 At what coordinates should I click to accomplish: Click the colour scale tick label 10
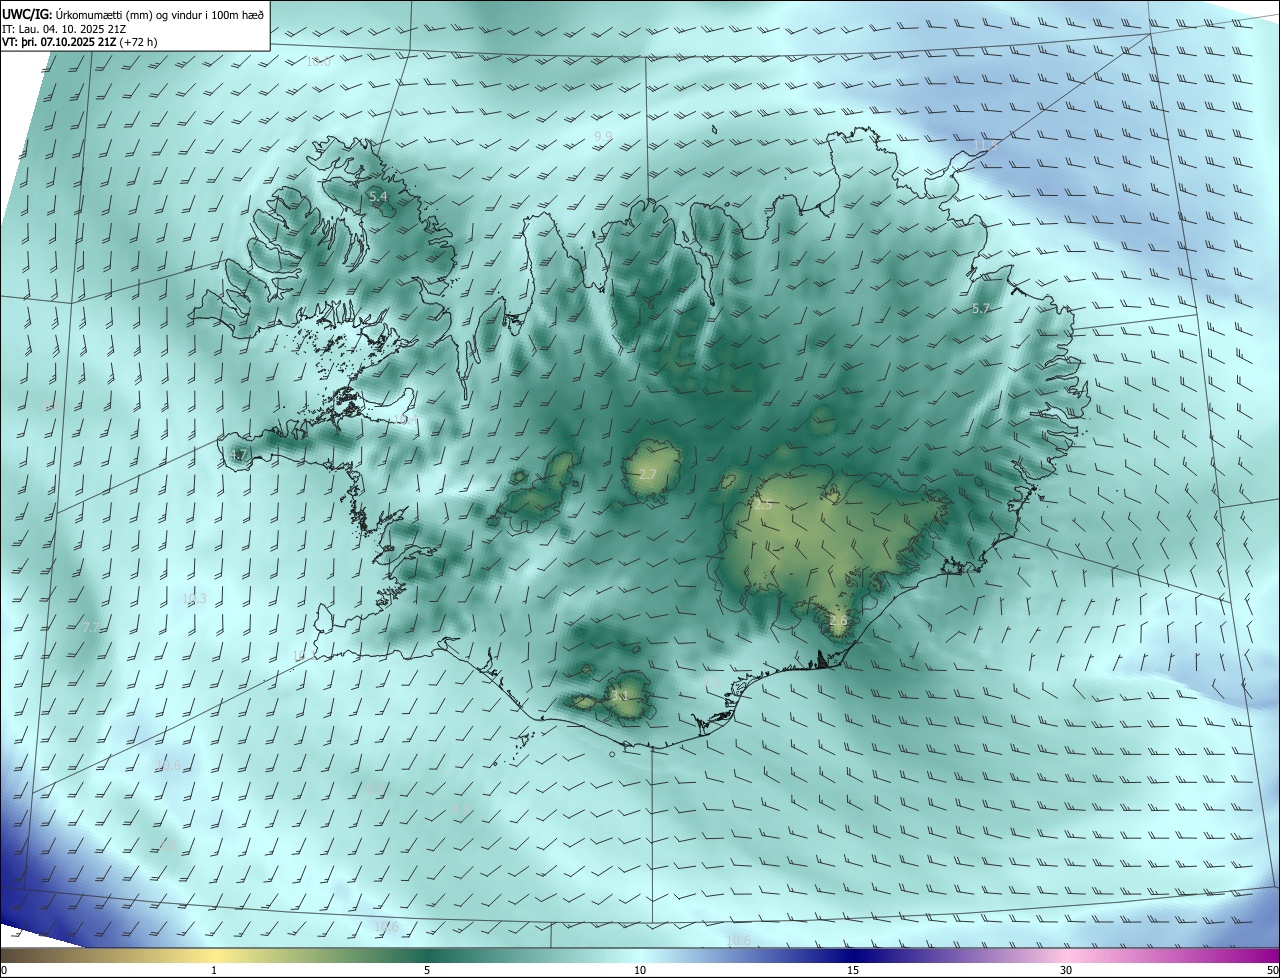coord(640,970)
